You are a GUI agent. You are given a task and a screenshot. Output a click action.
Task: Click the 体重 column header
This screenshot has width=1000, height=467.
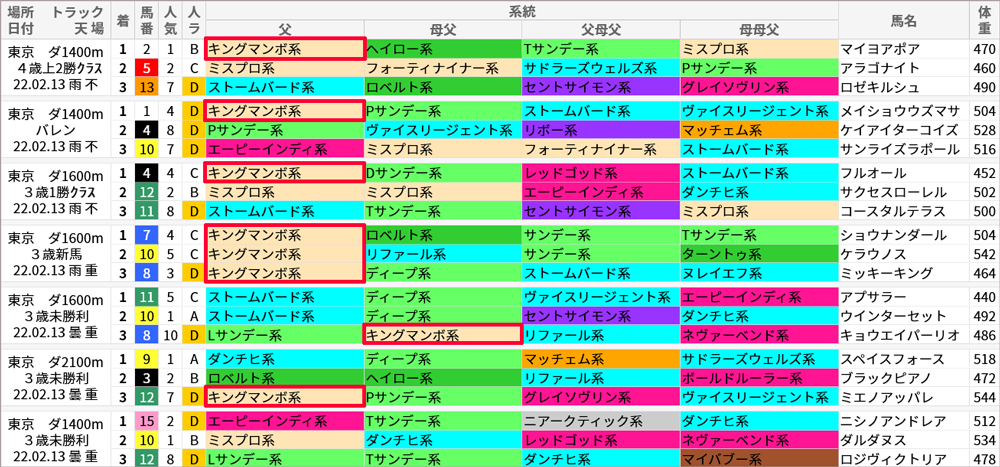pyautogui.click(x=985, y=20)
